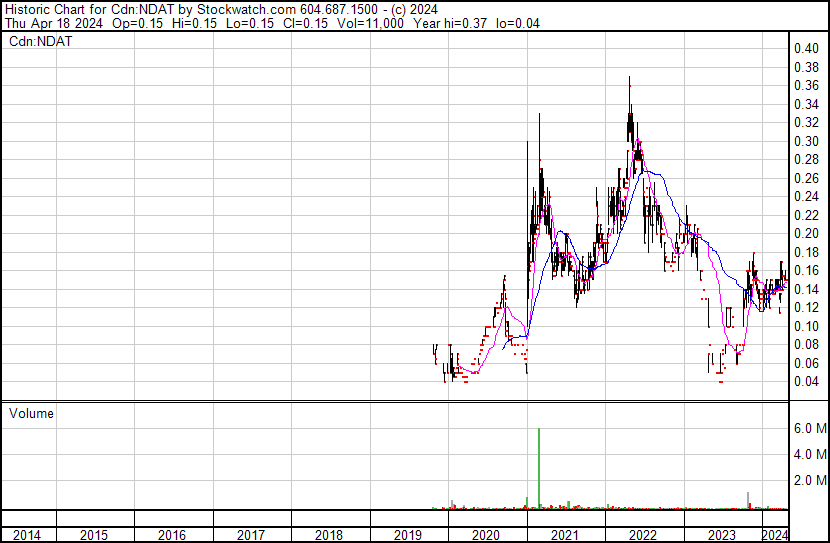This screenshot has width=830, height=543.
Task: Select the 0.04 price axis label
Action: point(806,381)
